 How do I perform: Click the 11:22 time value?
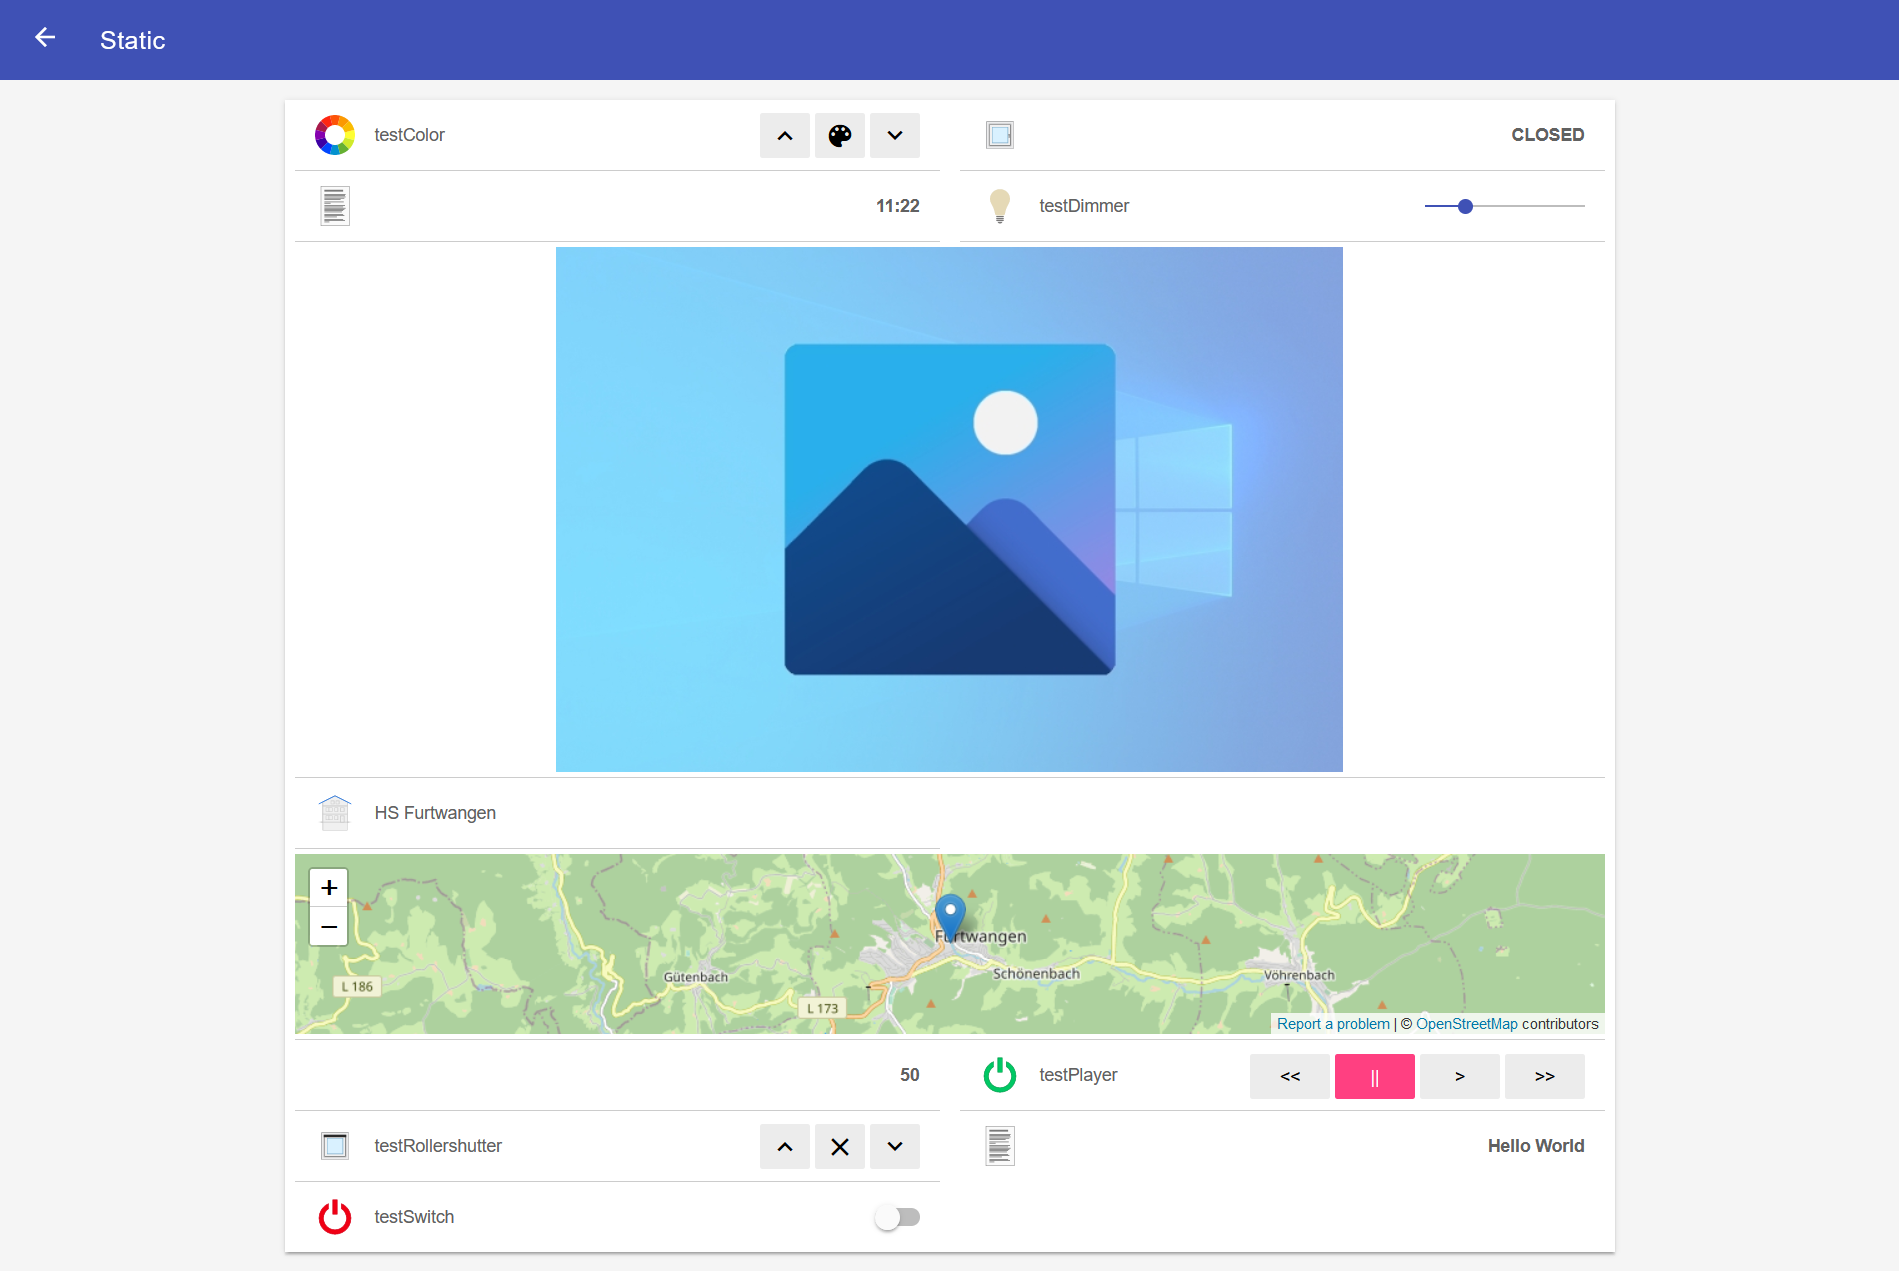pos(897,206)
